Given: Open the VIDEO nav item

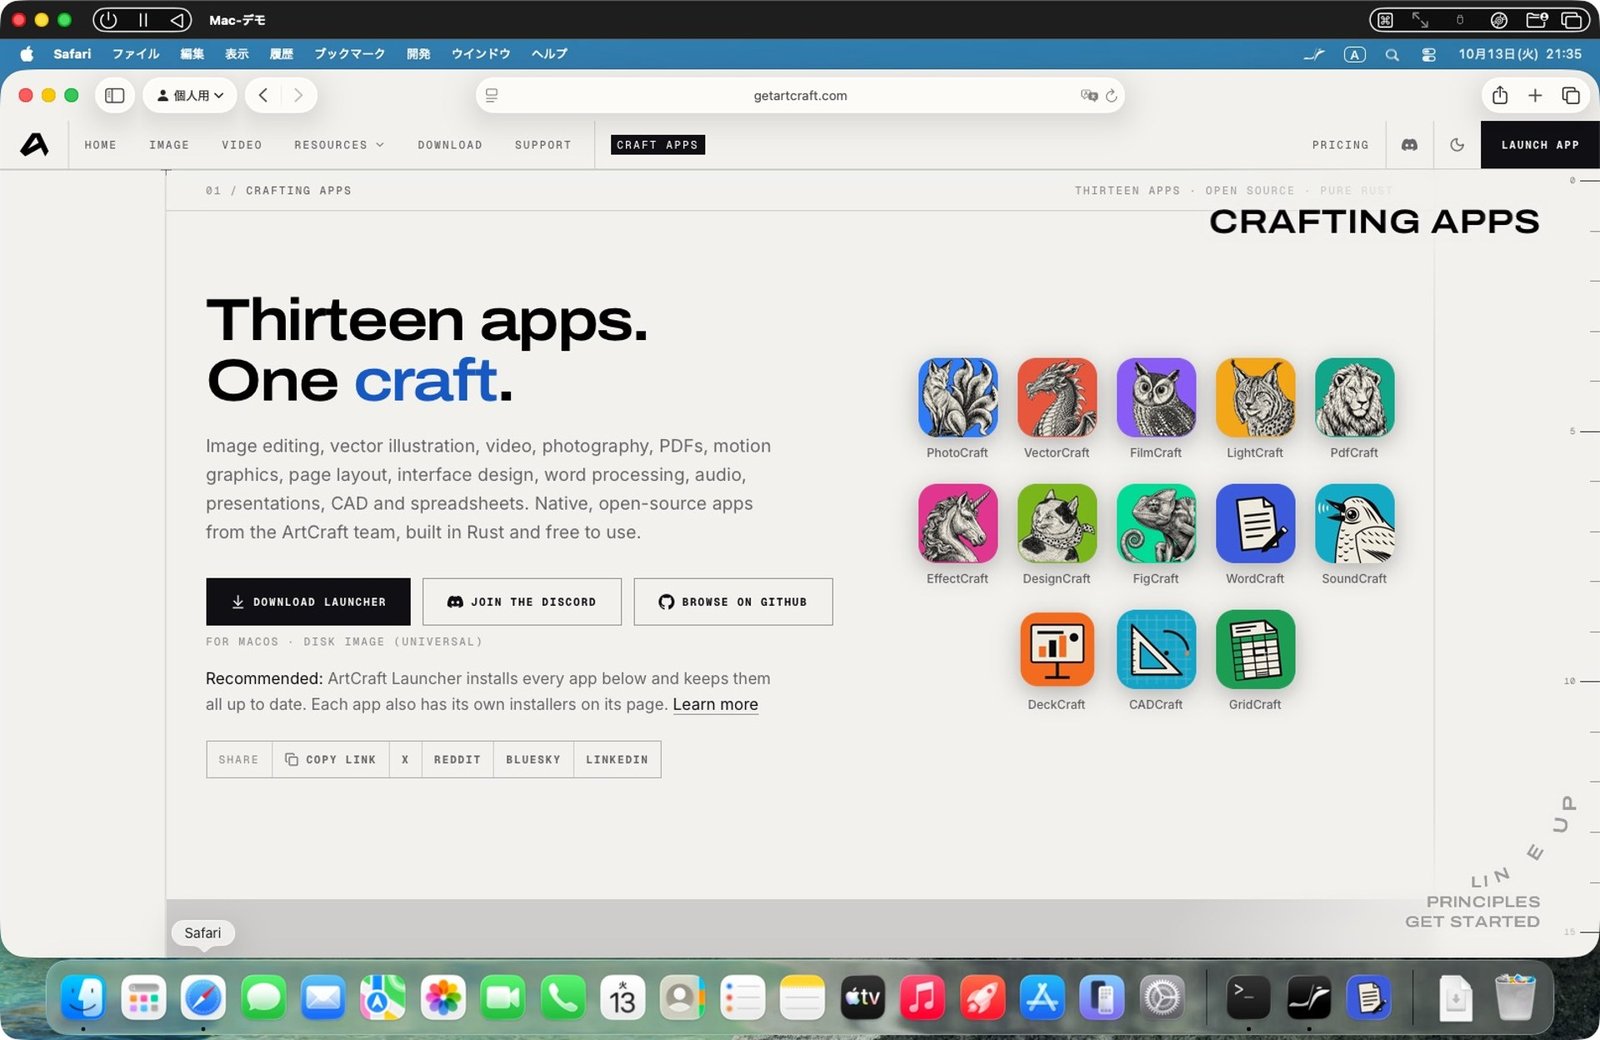Looking at the screenshot, I should tap(242, 145).
